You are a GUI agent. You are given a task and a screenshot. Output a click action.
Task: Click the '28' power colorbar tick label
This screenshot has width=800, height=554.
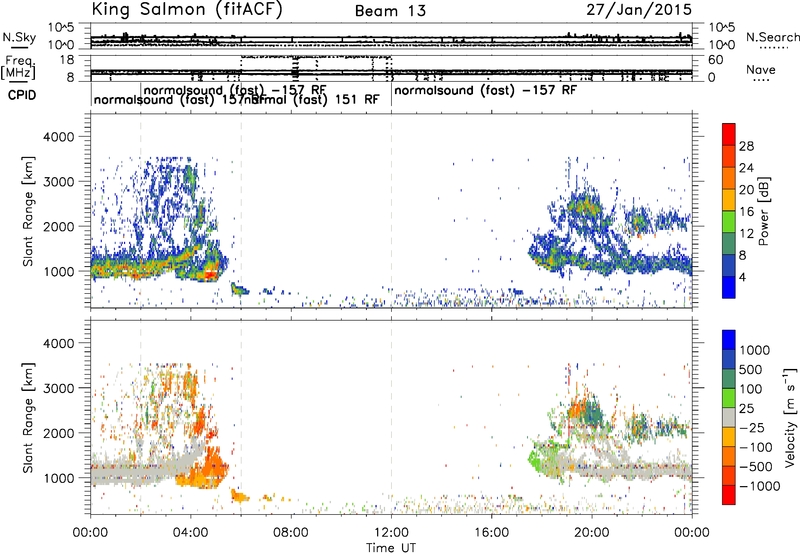746,146
